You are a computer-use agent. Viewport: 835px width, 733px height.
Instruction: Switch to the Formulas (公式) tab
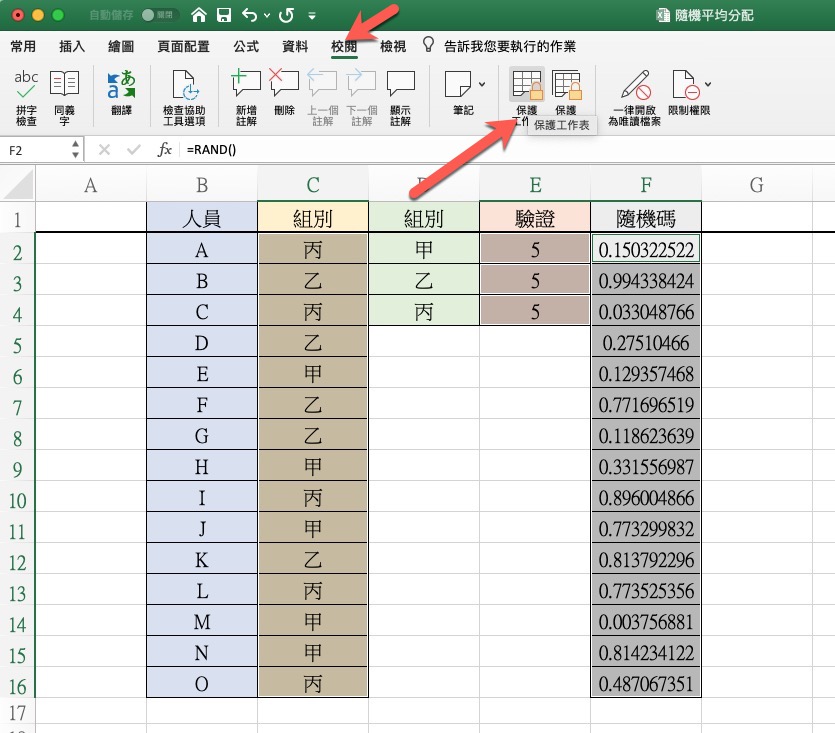[246, 47]
